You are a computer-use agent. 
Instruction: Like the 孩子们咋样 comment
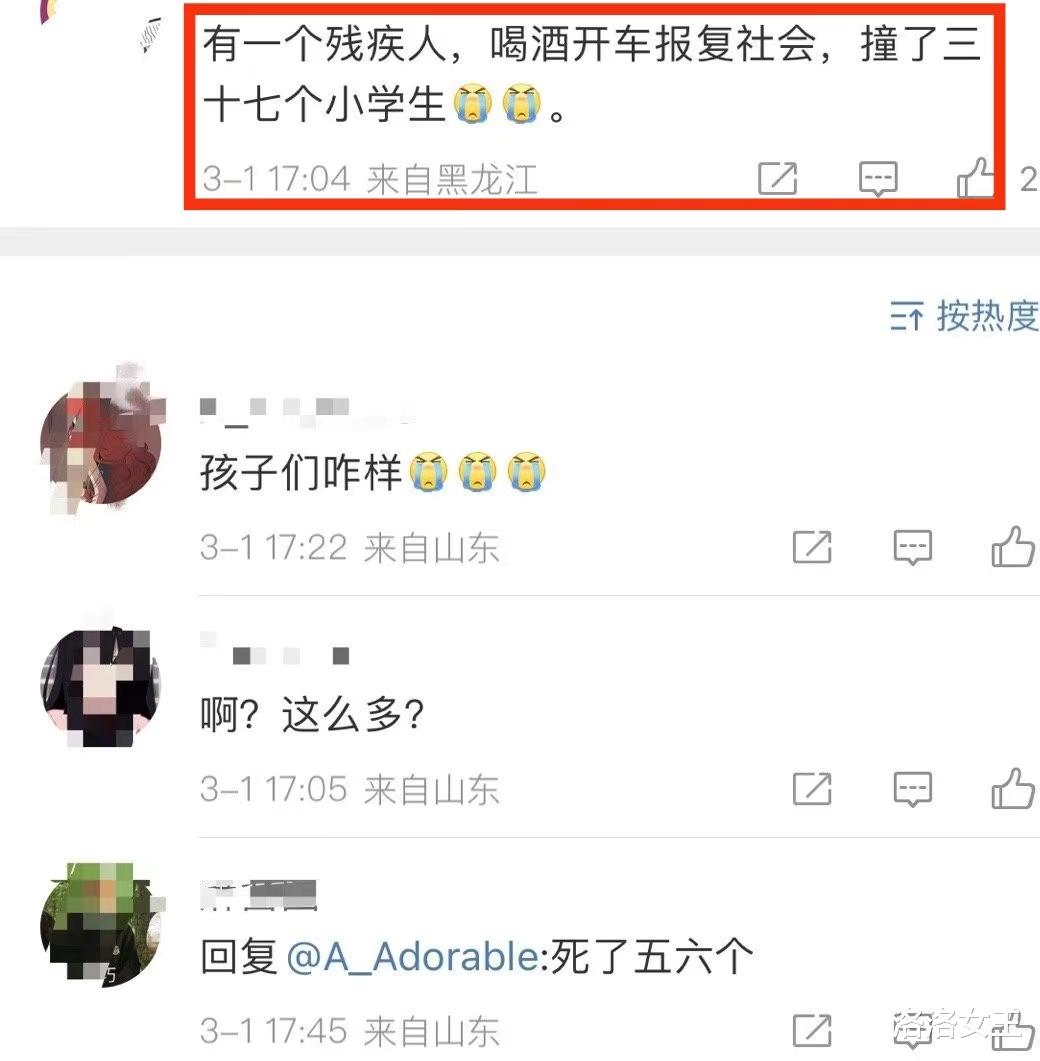point(1013,546)
